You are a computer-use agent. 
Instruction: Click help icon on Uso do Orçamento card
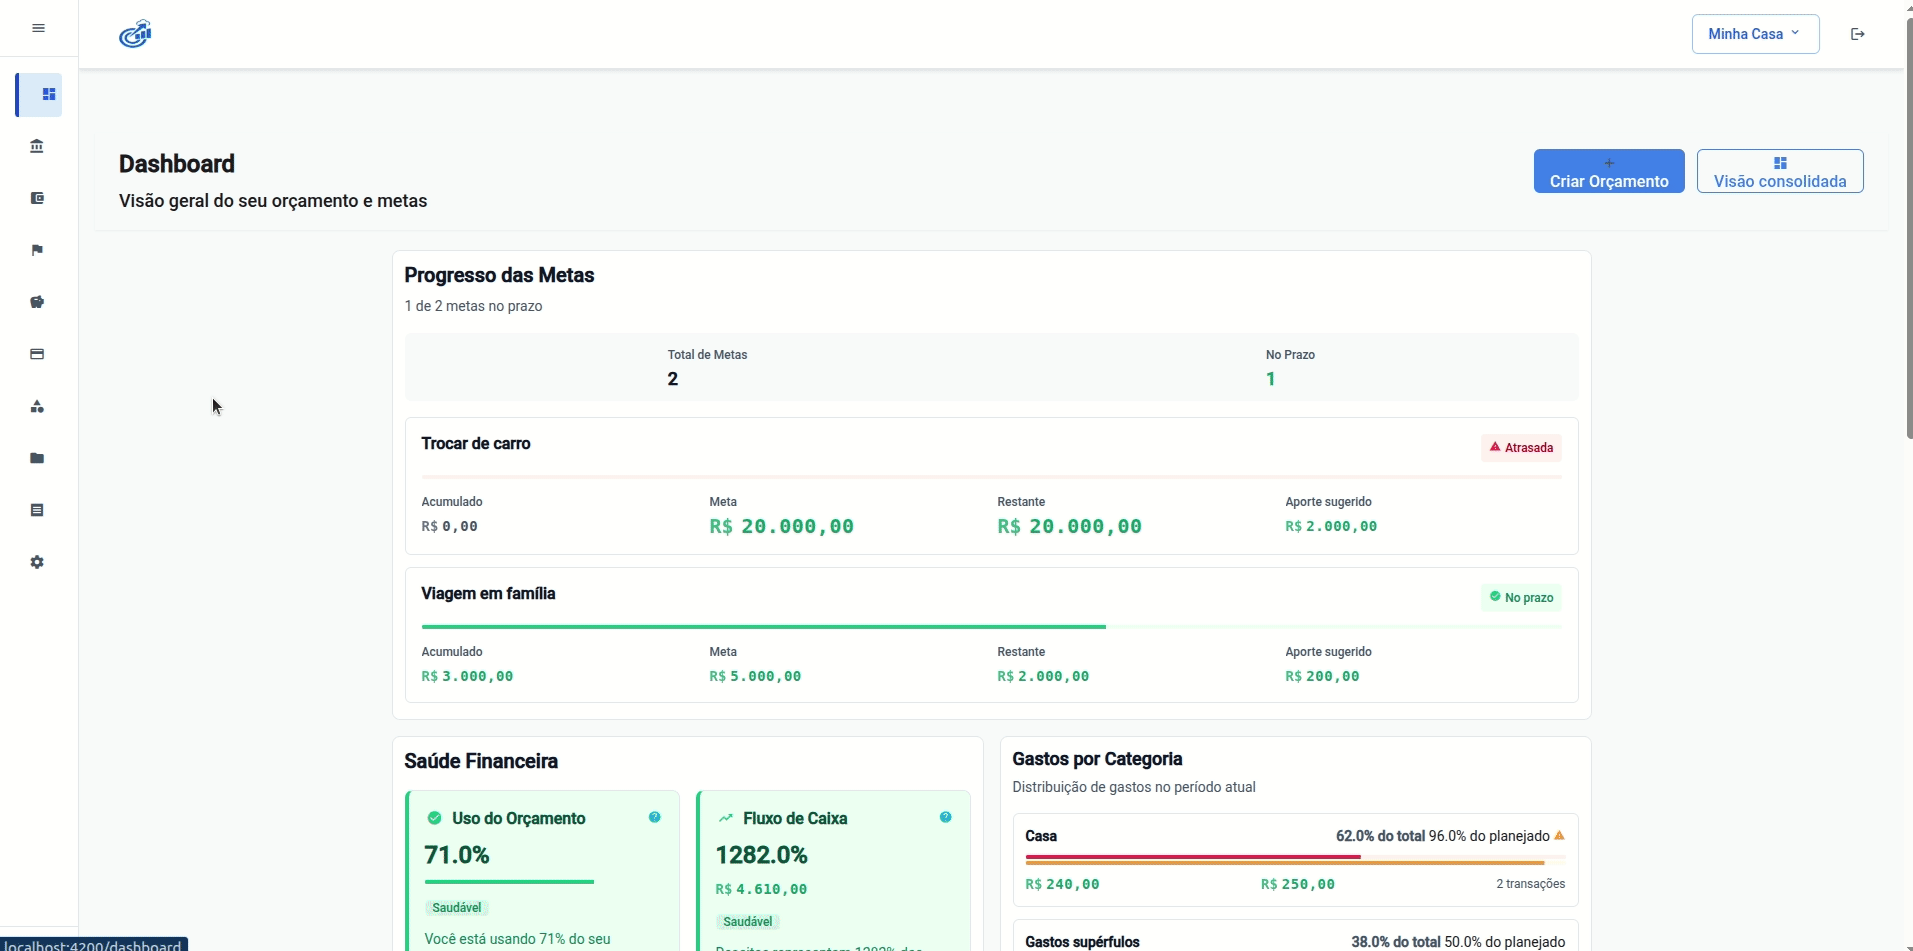point(654,817)
